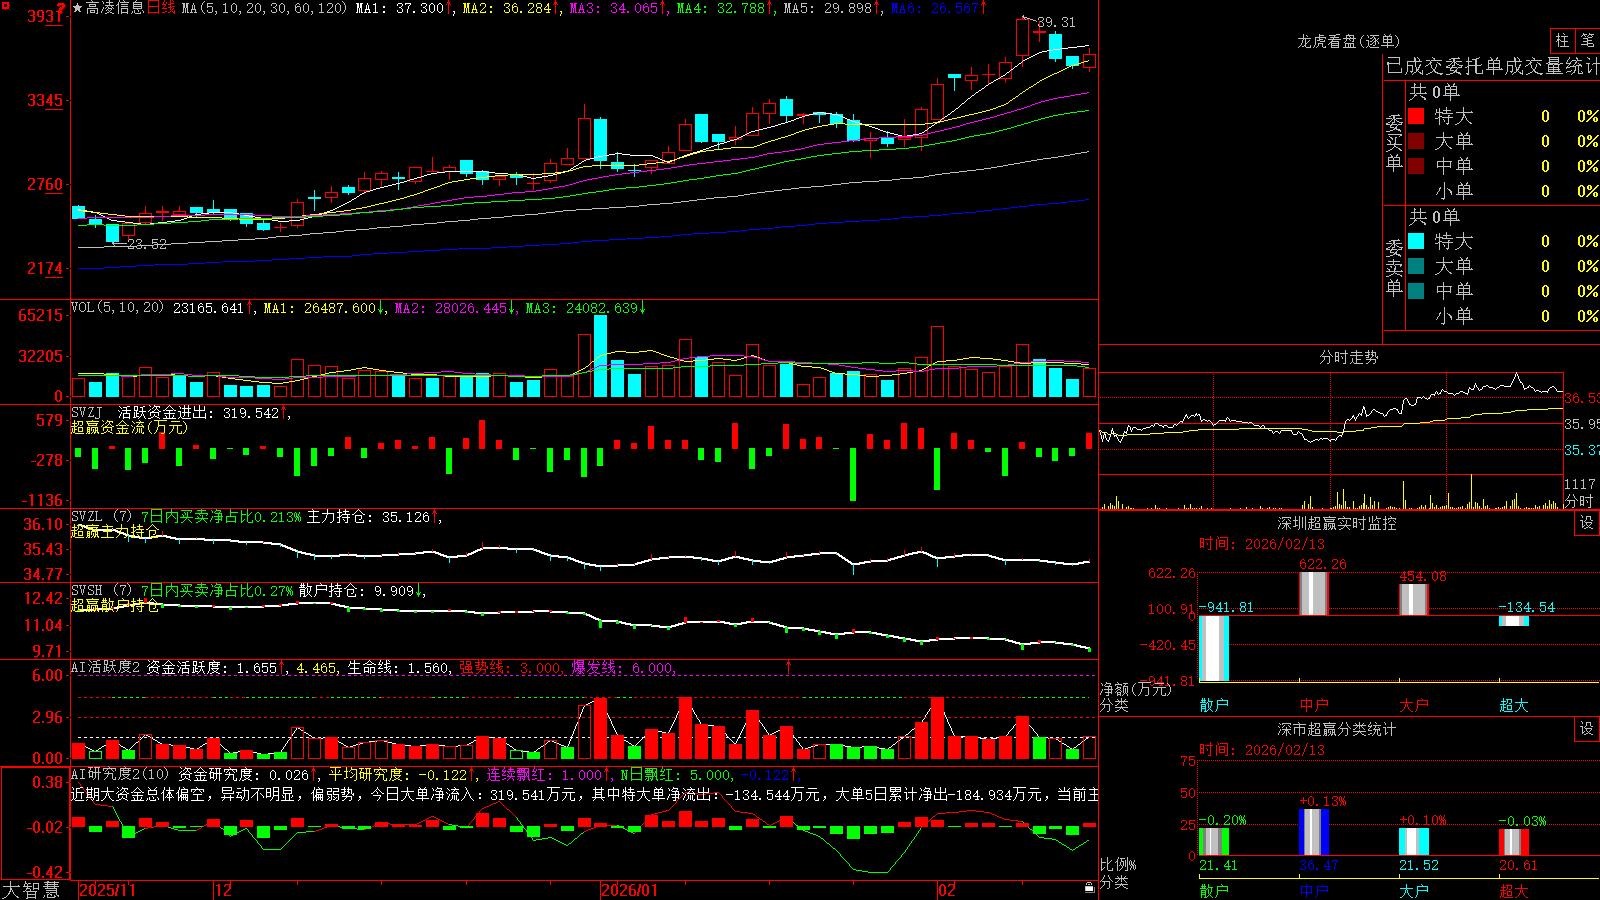Switch display to 笔 mode

(x=1587, y=40)
